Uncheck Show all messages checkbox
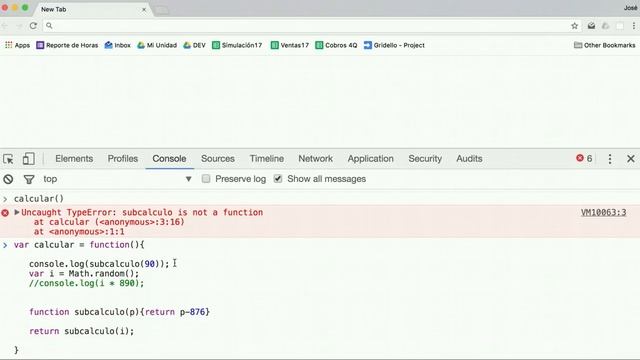 point(278,179)
